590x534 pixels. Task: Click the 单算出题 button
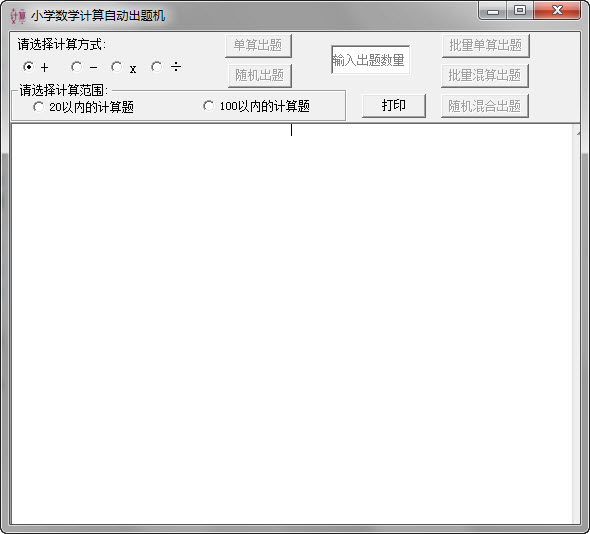tap(258, 46)
